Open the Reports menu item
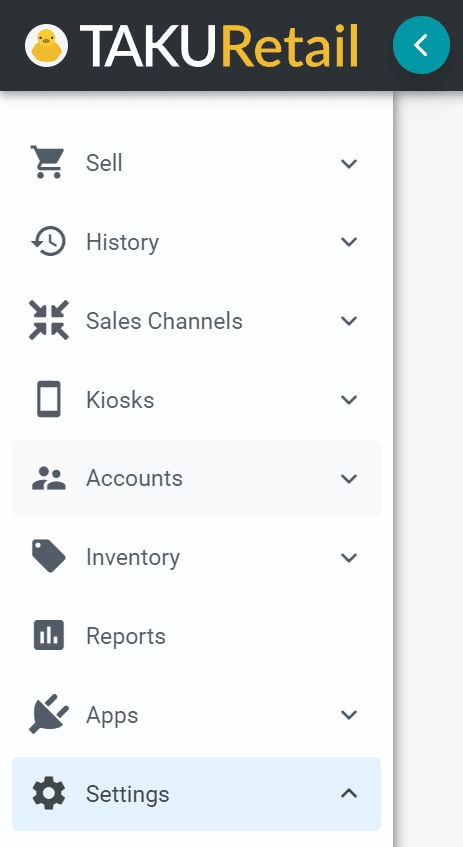Screen dimensions: 463x847 coord(197,636)
